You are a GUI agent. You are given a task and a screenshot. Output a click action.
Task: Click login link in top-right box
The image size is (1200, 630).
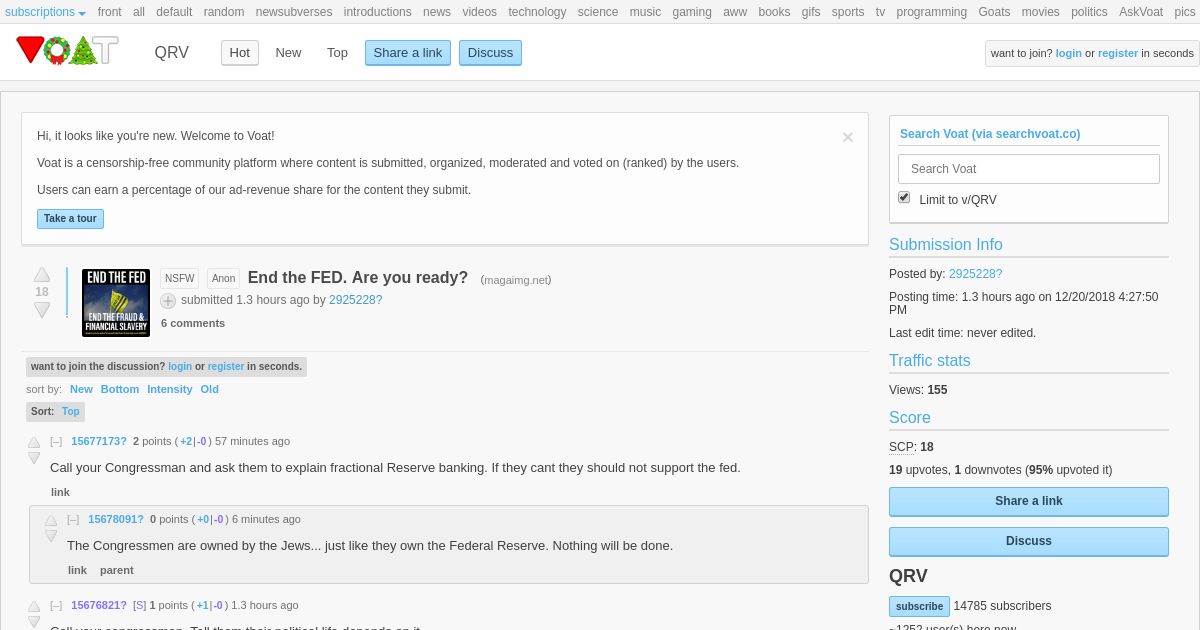(x=1068, y=53)
